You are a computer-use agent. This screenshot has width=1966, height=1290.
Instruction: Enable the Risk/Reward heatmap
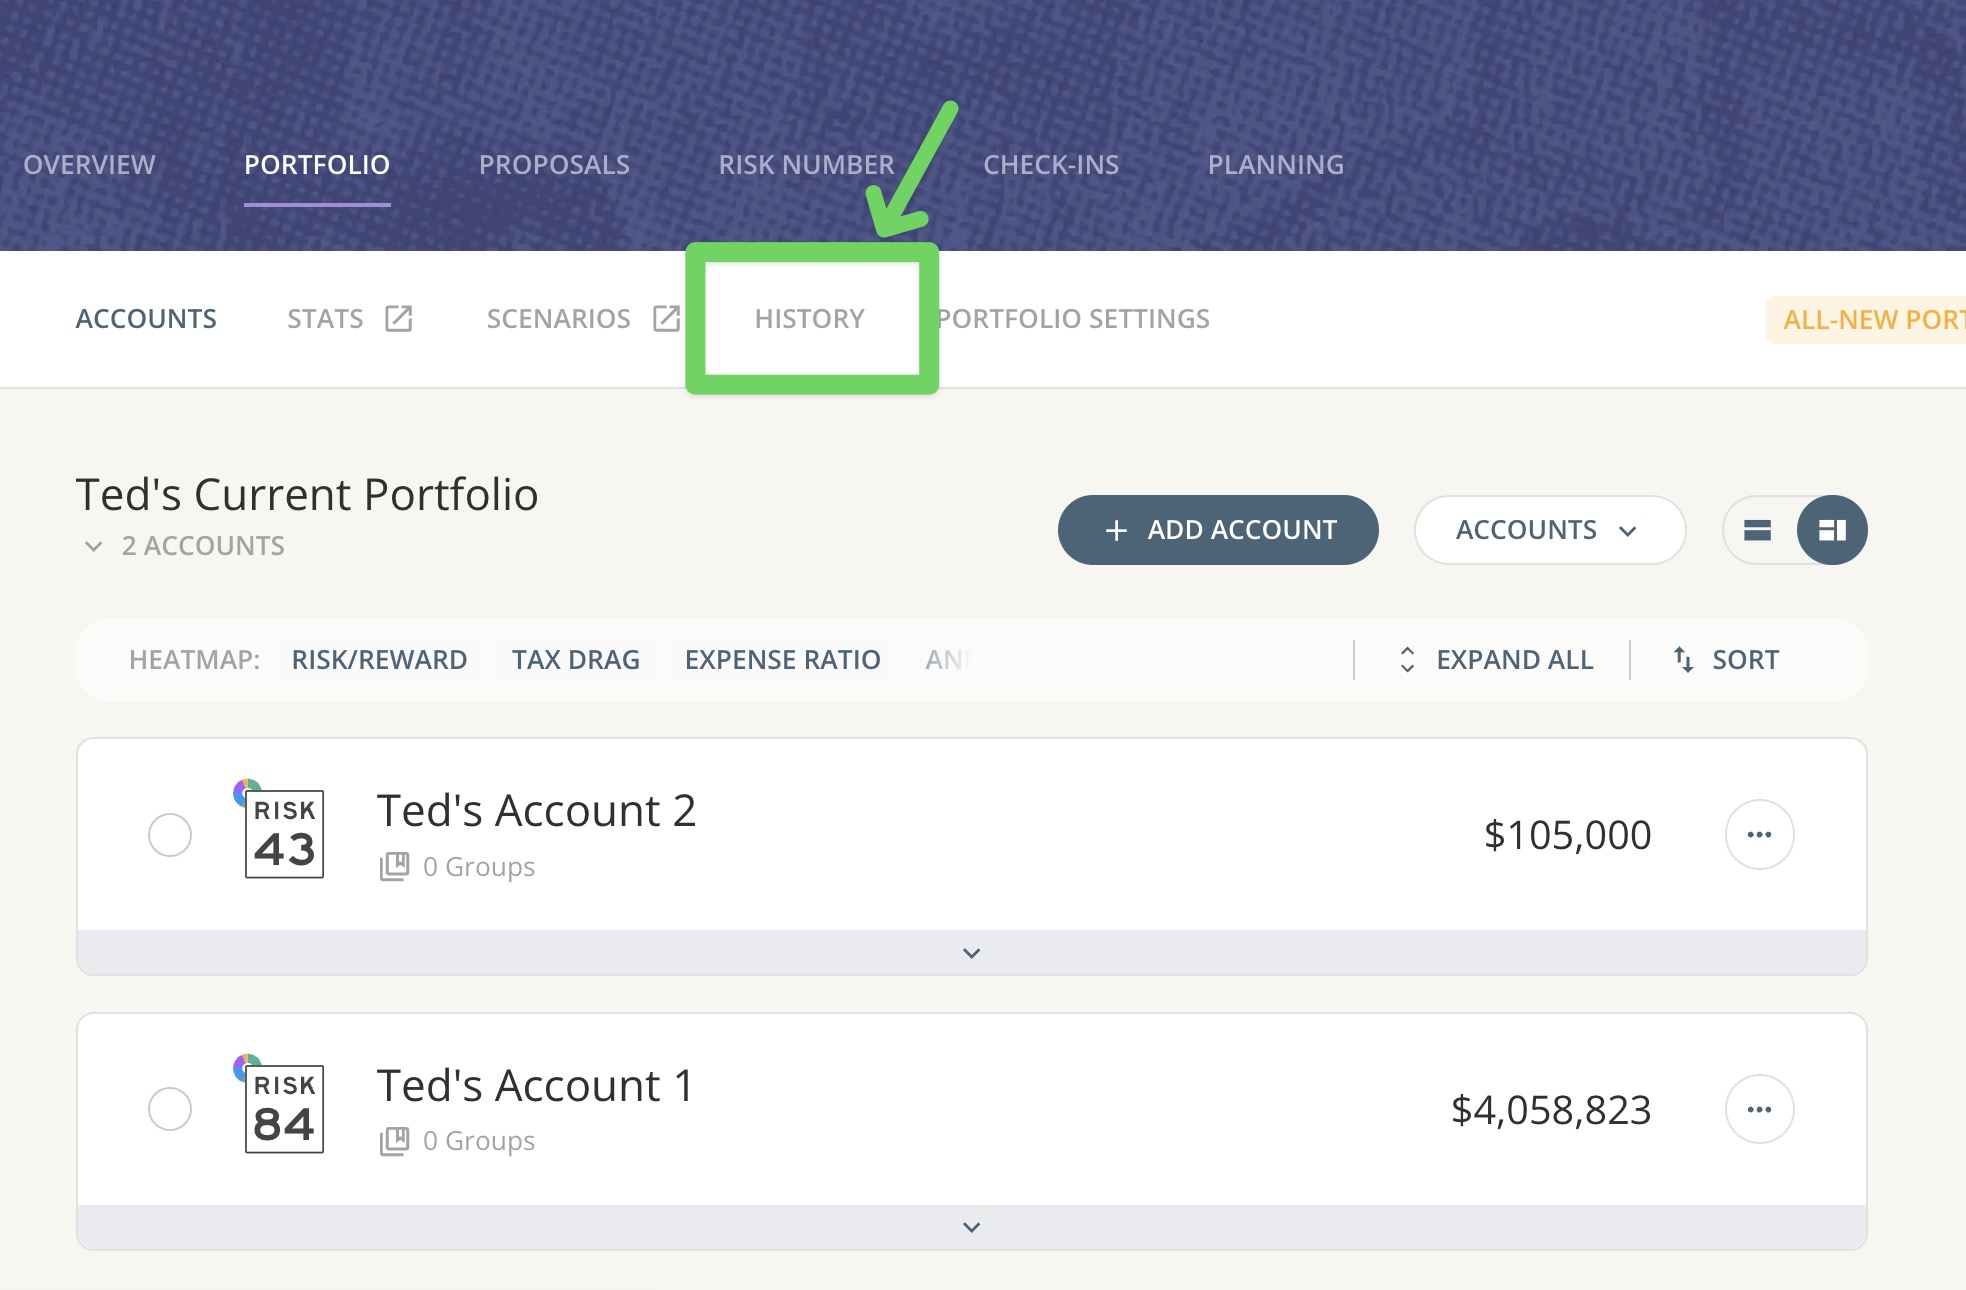pyautogui.click(x=380, y=659)
